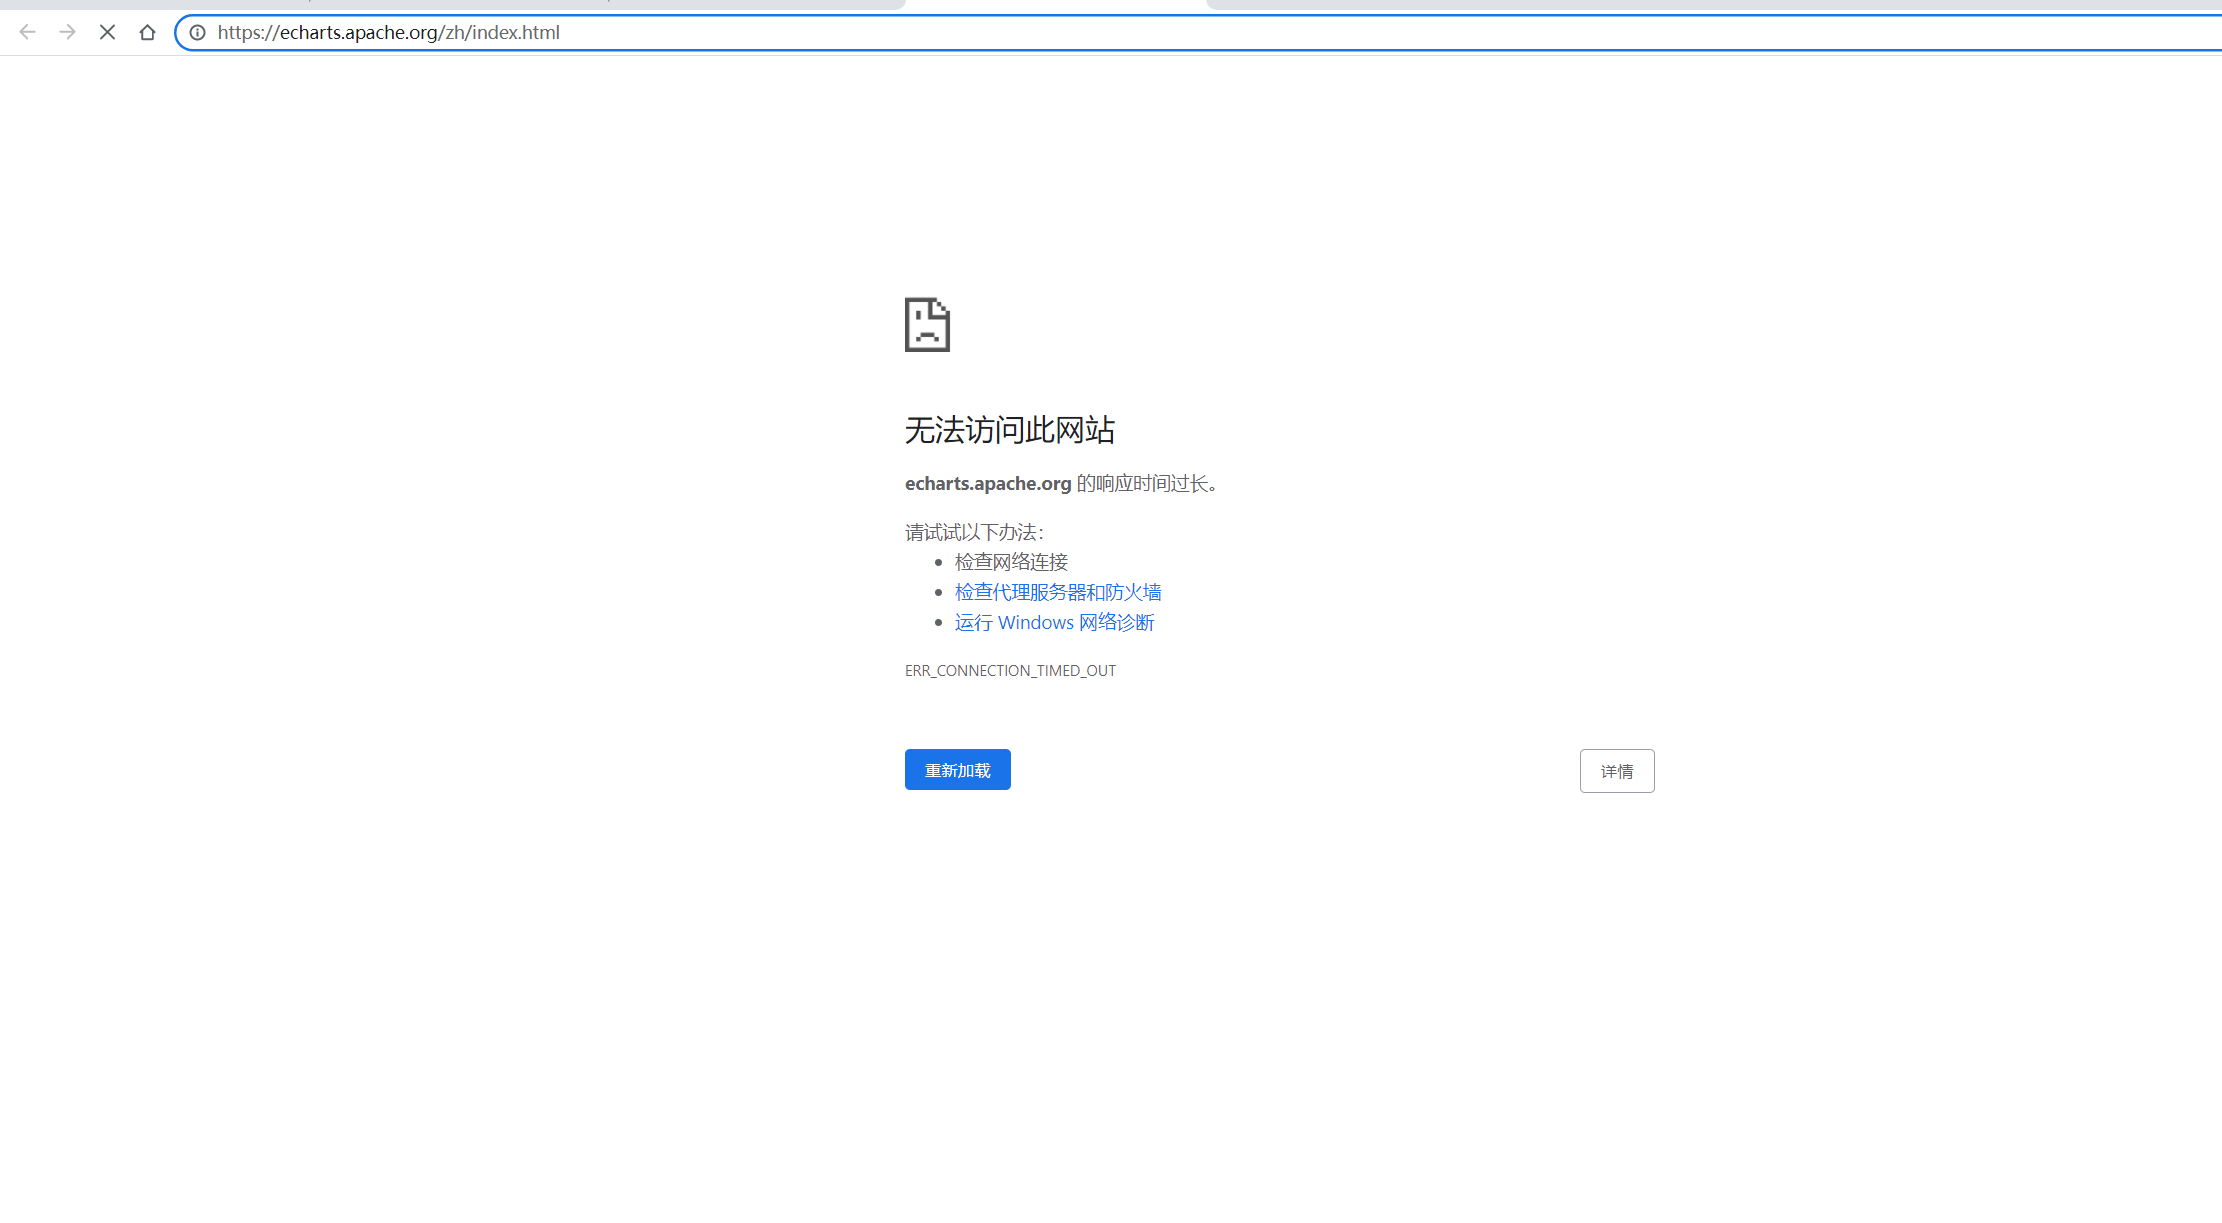2222x1223 pixels.
Task: Click the forward navigation arrow
Action: (x=67, y=32)
